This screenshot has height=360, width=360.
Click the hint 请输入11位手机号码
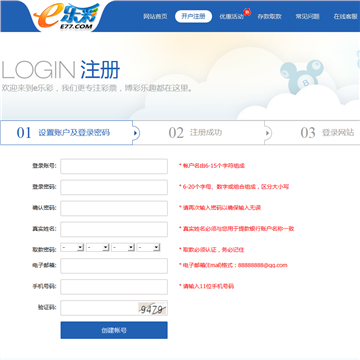tap(207, 286)
